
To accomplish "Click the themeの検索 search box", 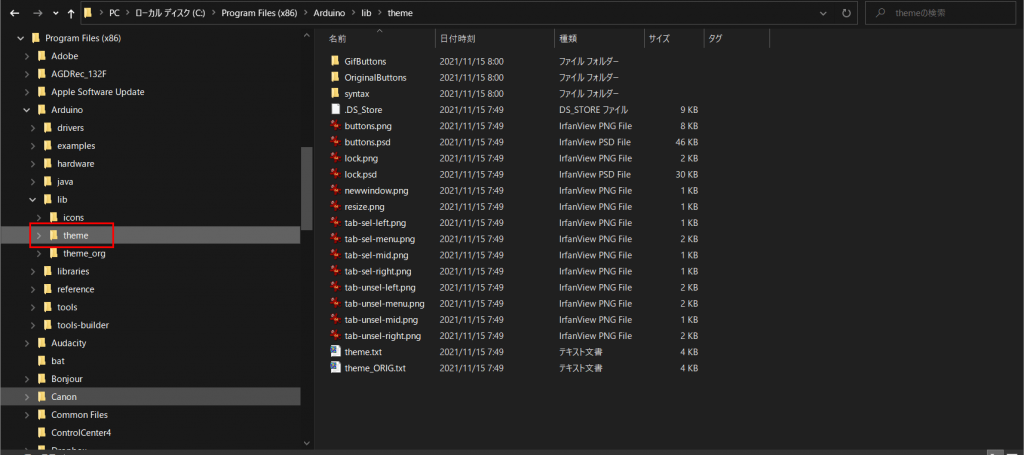I will [950, 13].
